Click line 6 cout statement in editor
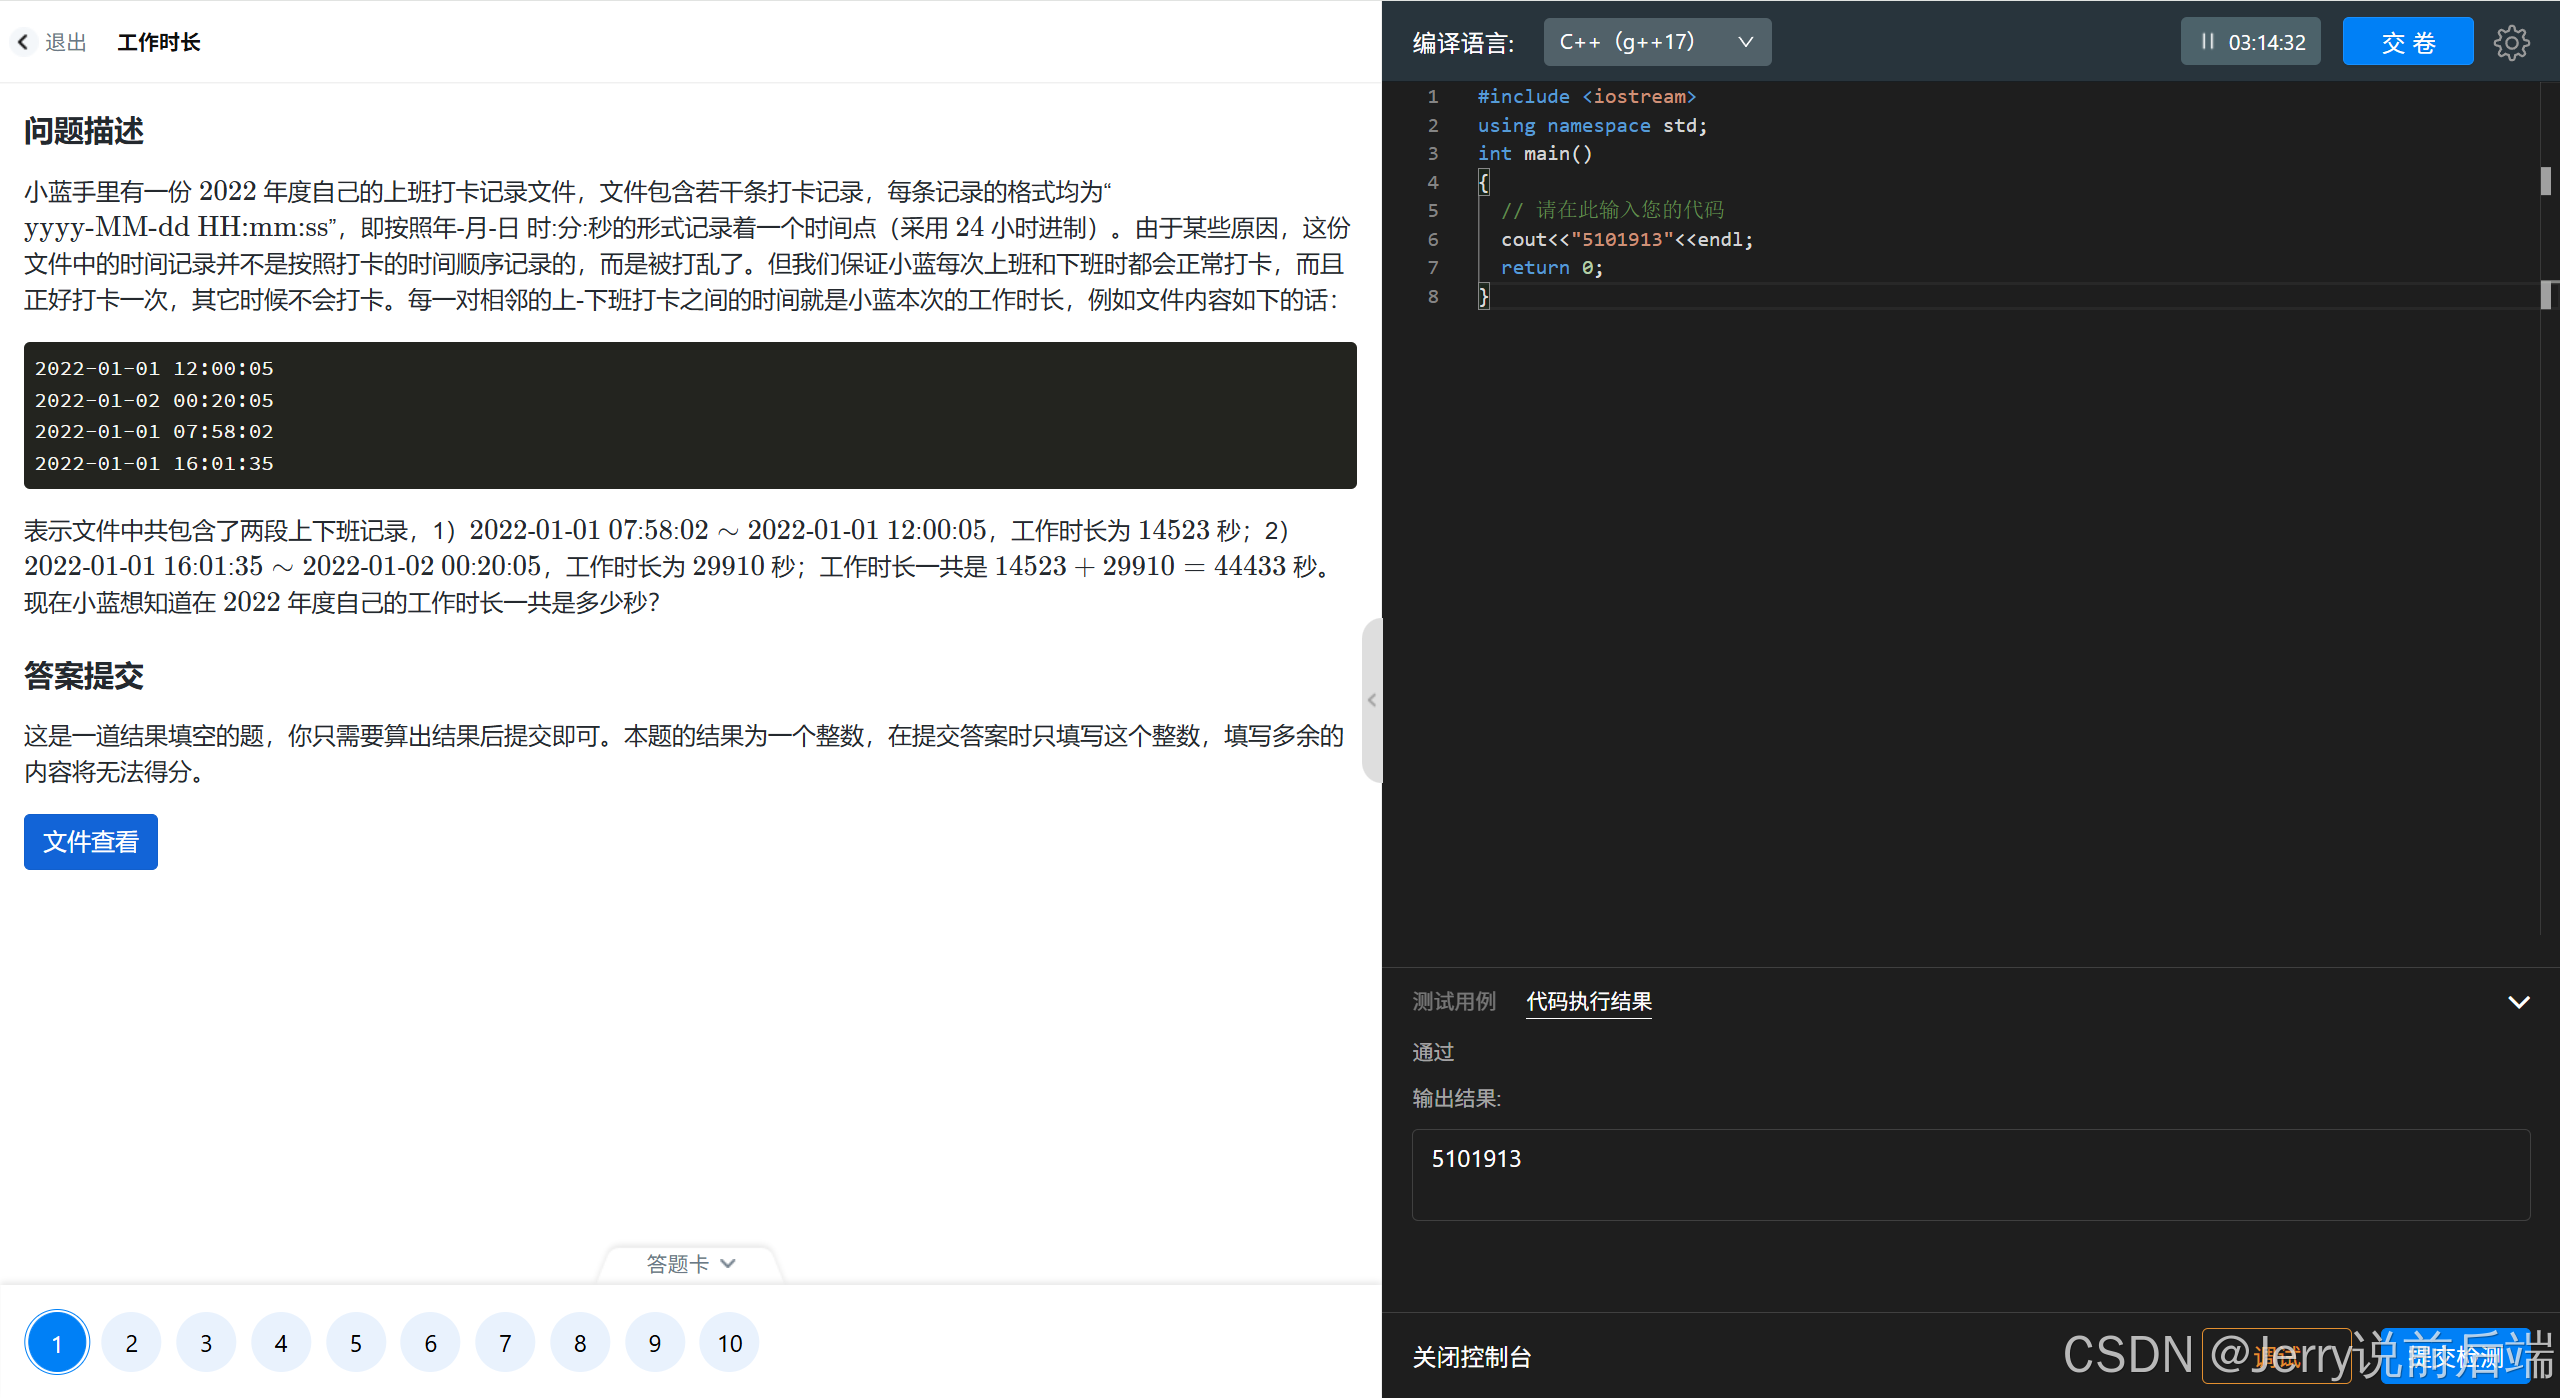 pyautogui.click(x=1626, y=239)
